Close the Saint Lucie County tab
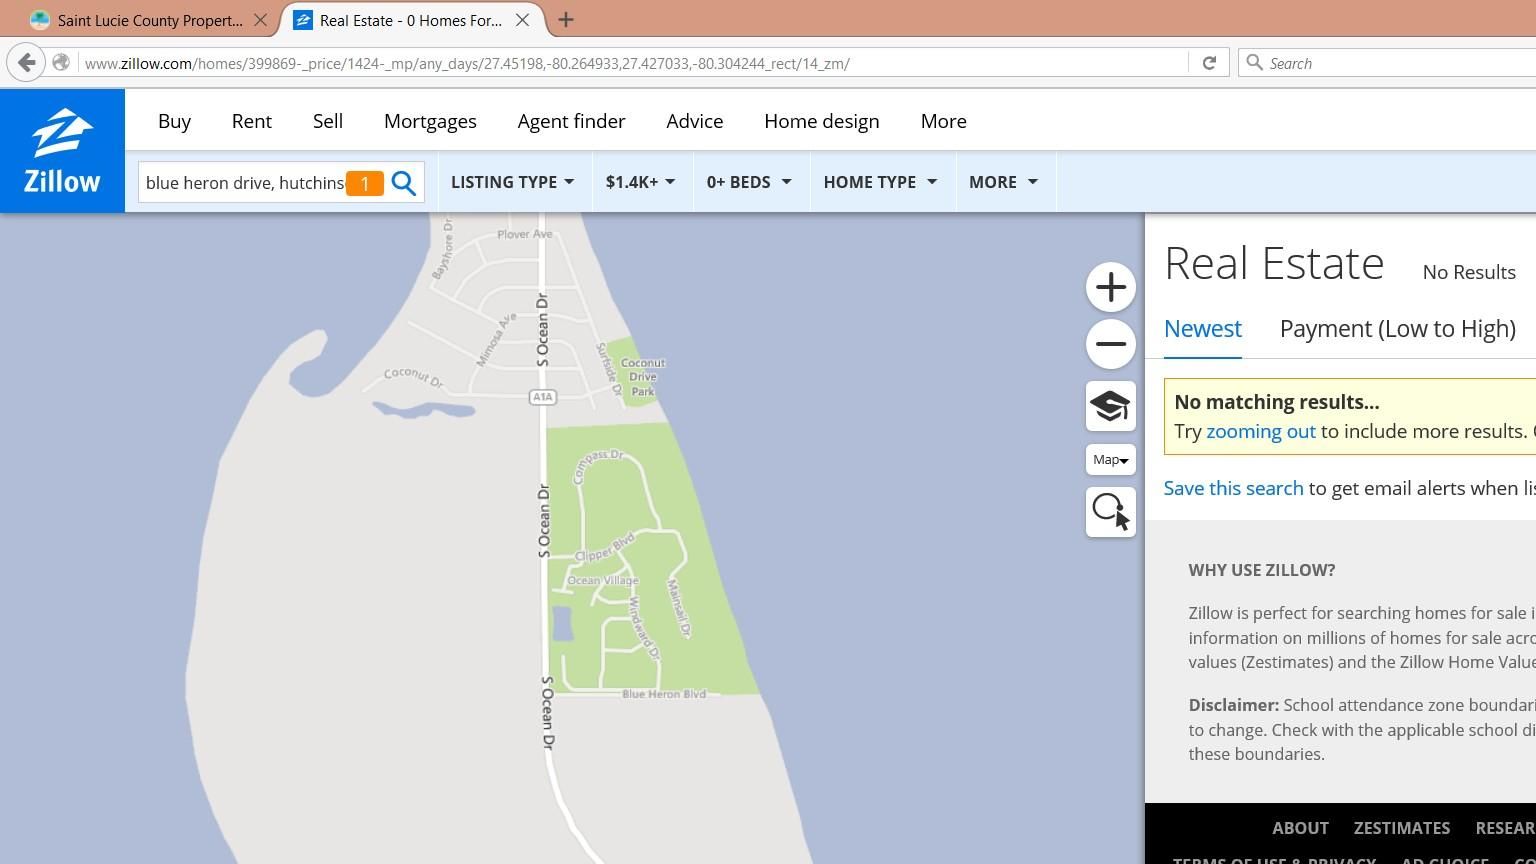This screenshot has width=1536, height=864. tap(260, 20)
